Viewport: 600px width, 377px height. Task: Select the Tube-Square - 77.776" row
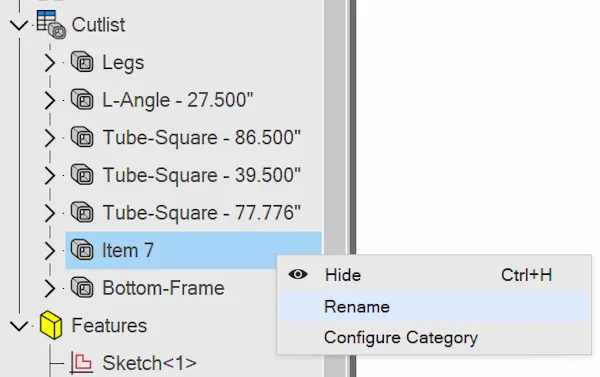pyautogui.click(x=202, y=213)
